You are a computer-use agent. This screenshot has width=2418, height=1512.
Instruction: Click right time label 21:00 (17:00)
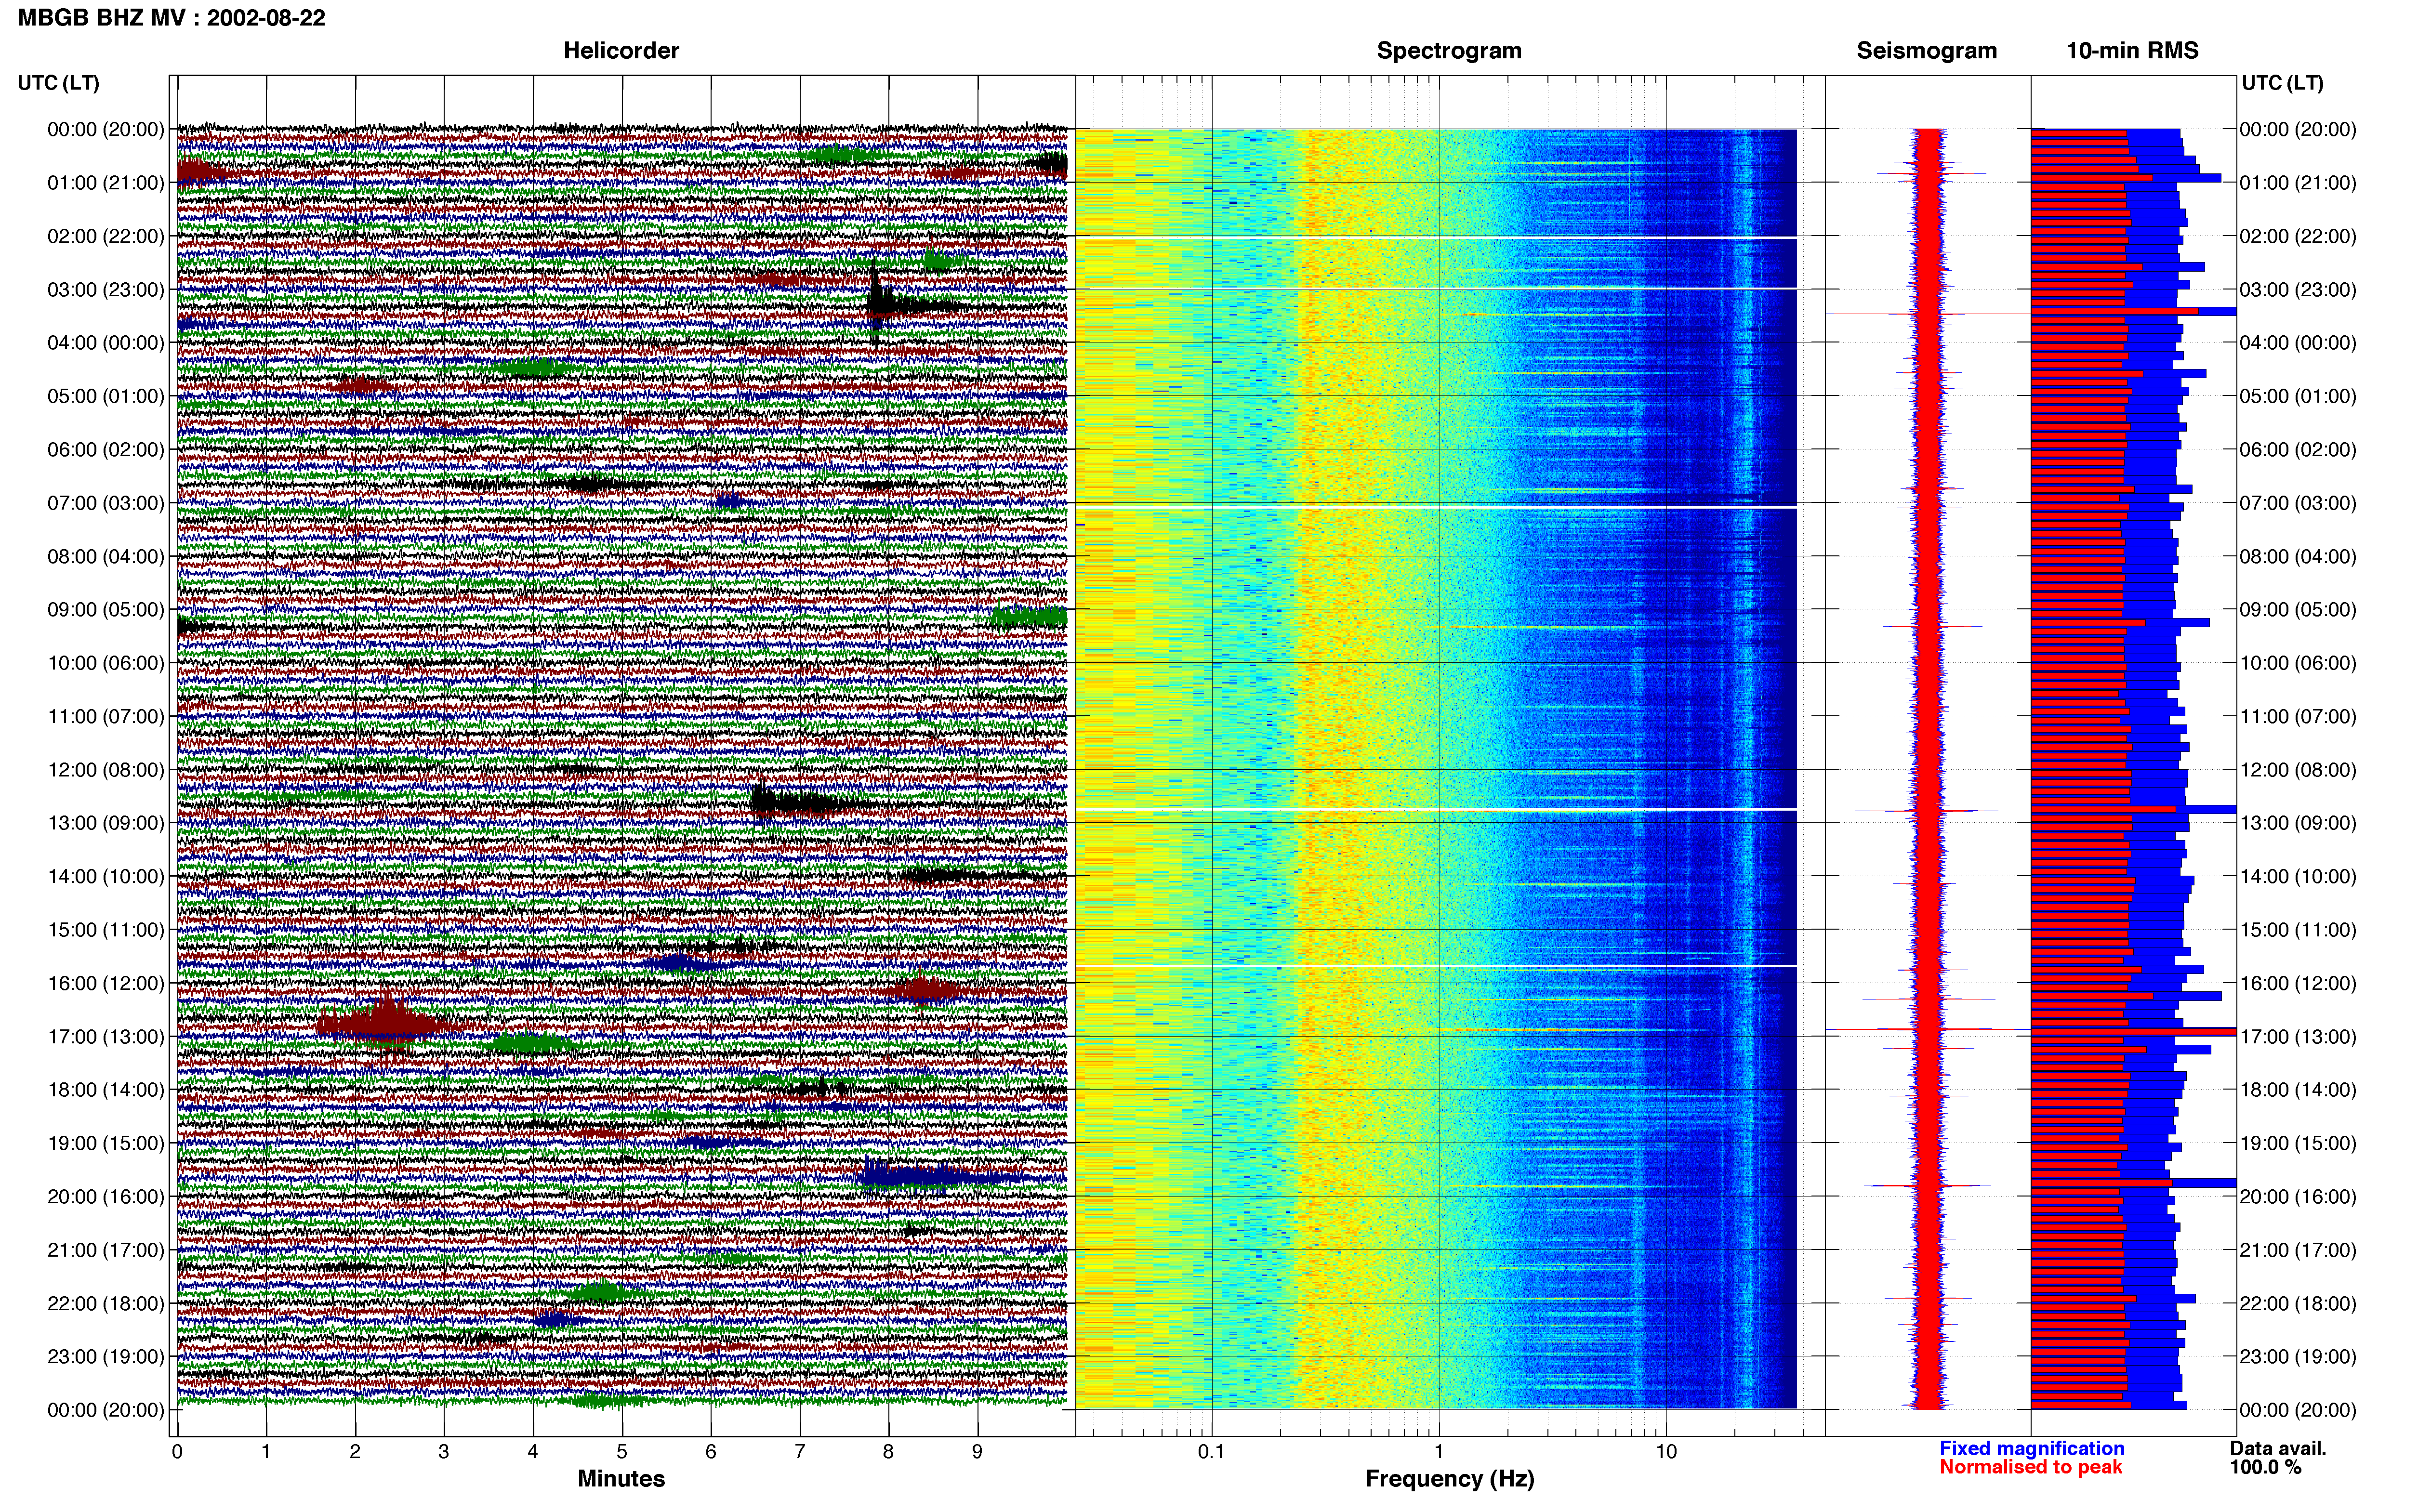point(2298,1250)
